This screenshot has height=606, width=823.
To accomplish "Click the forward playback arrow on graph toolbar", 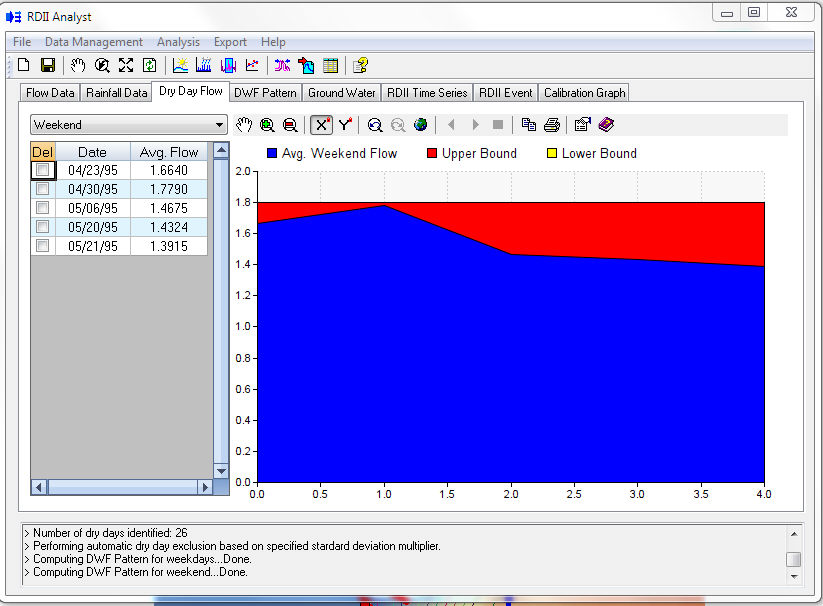I will tap(474, 125).
